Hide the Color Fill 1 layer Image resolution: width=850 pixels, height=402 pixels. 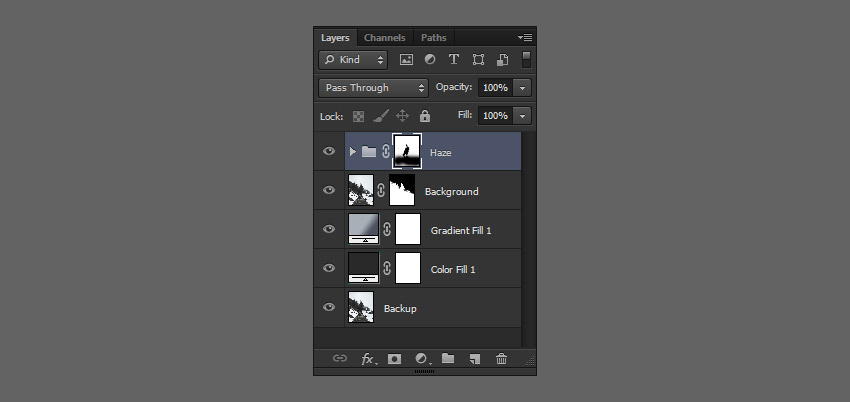(329, 268)
